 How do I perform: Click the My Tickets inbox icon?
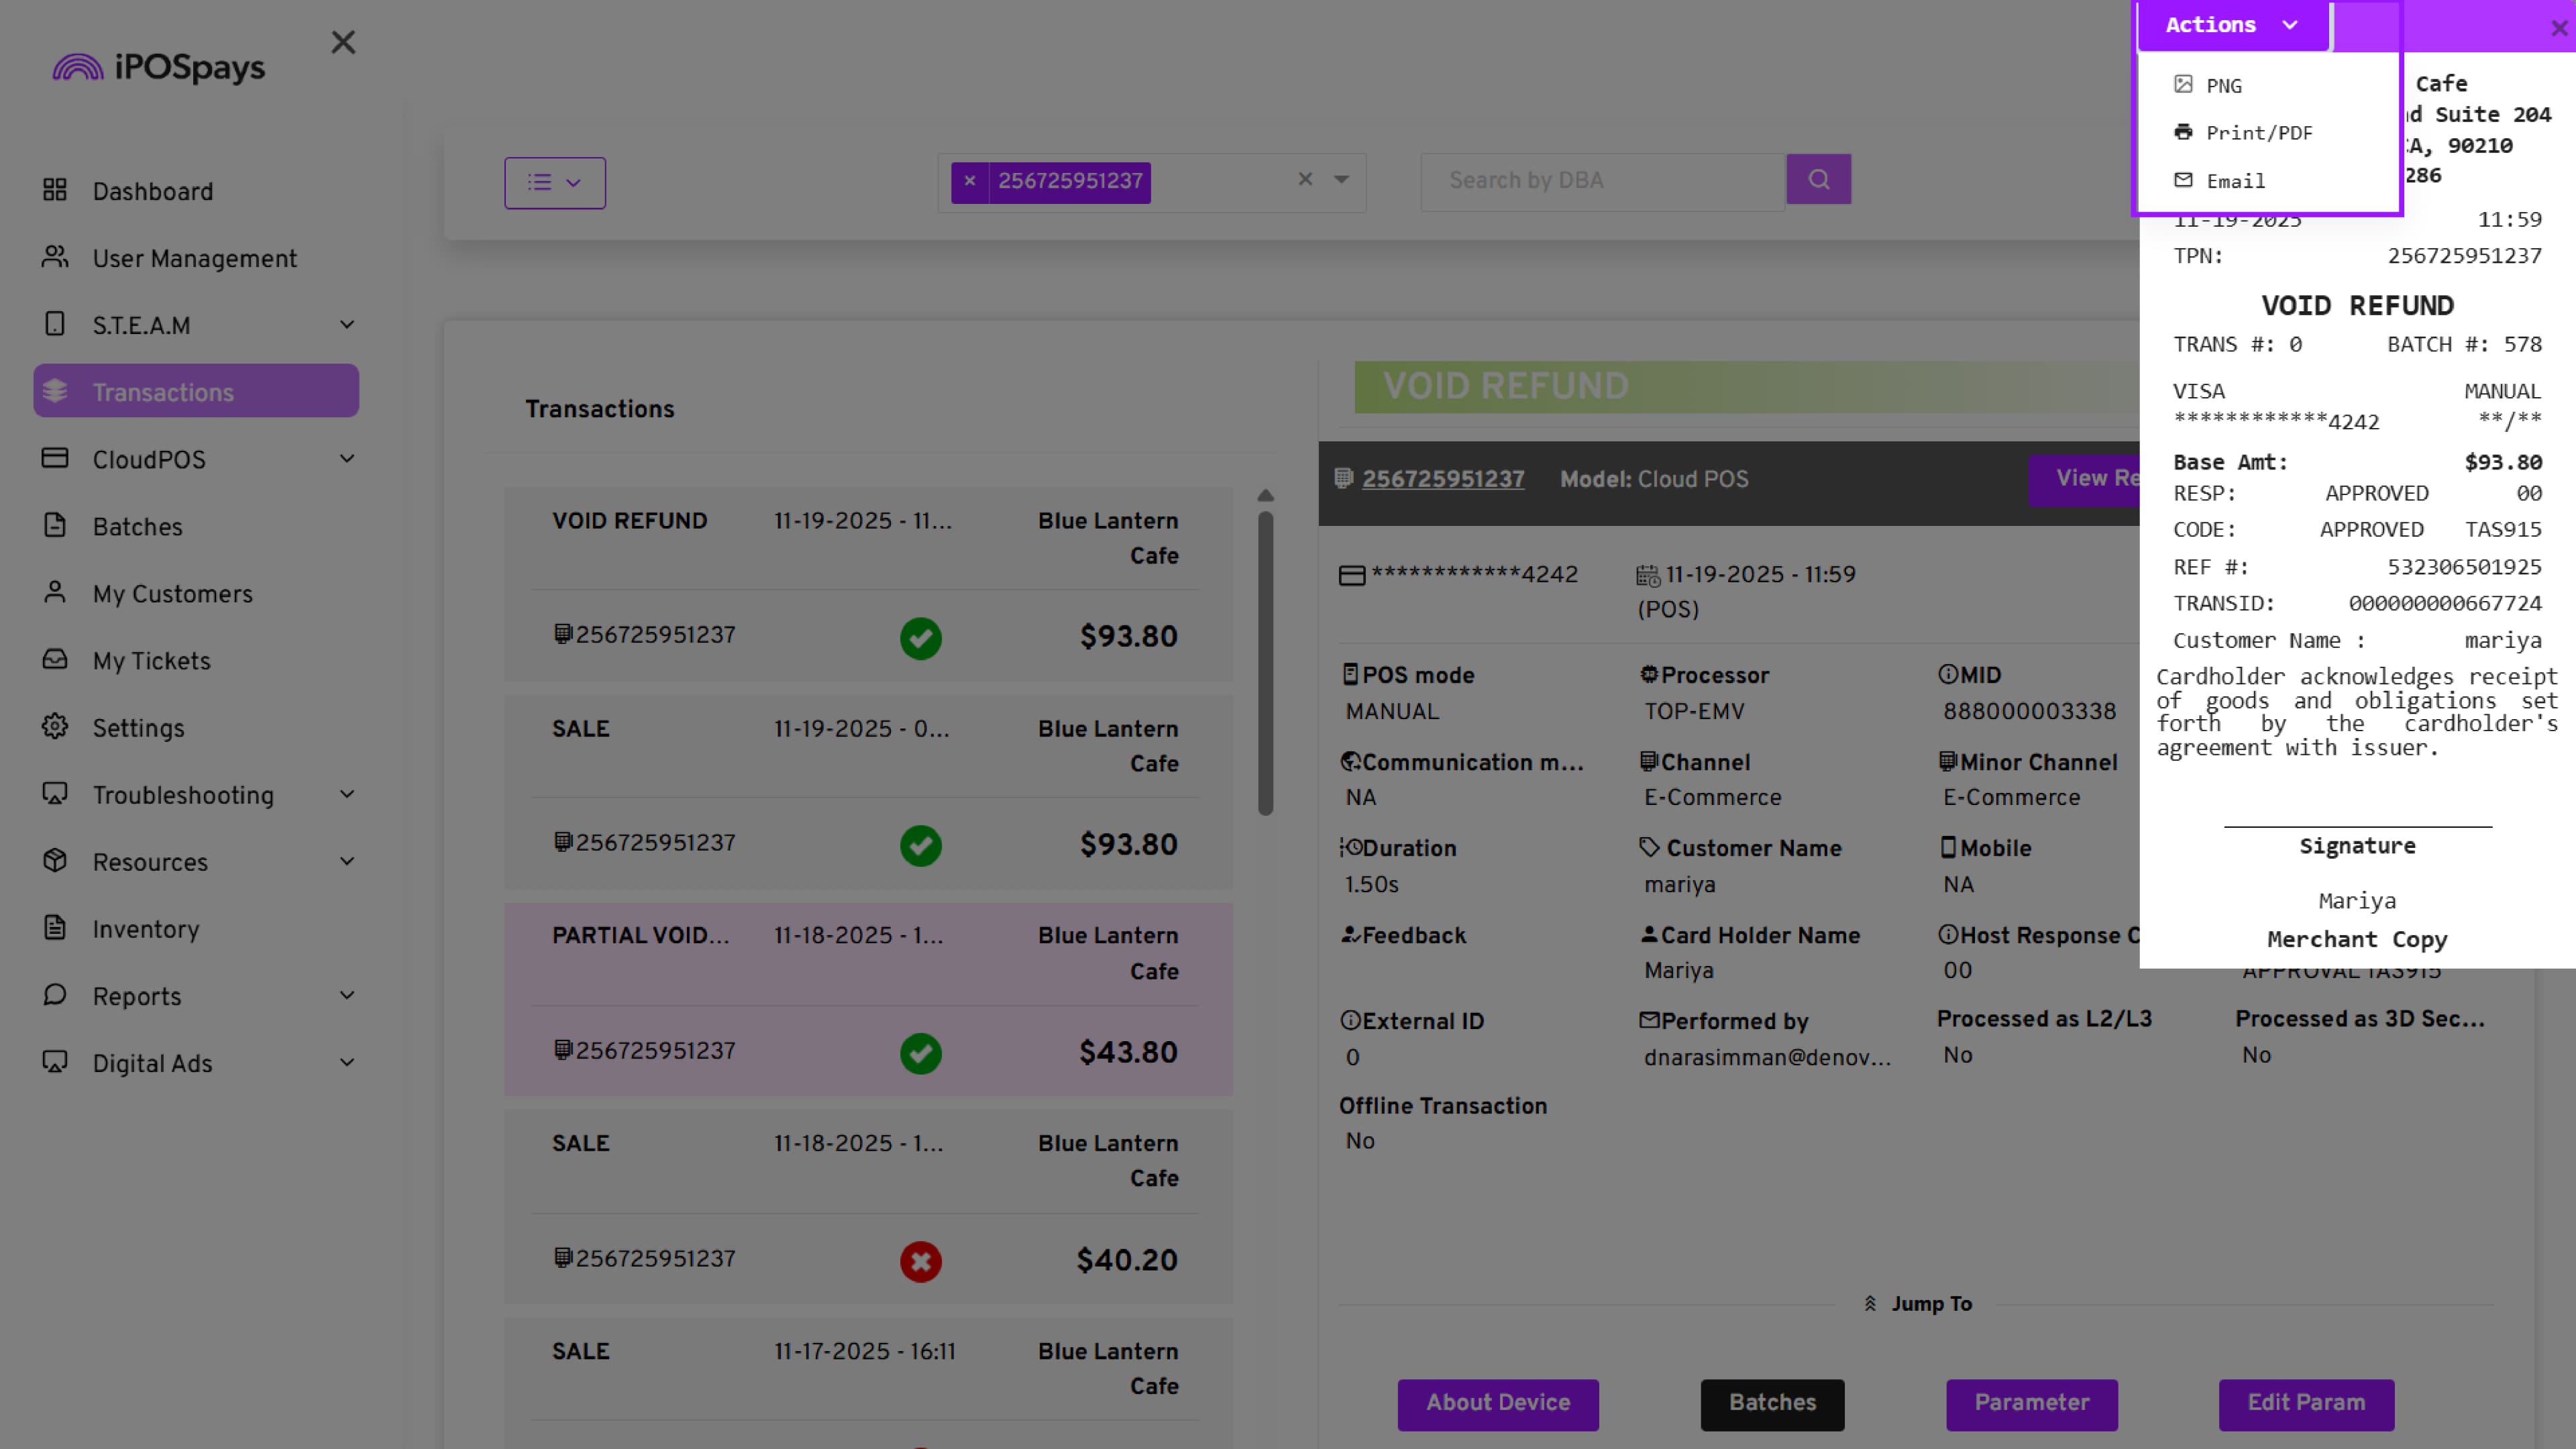coord(55,660)
